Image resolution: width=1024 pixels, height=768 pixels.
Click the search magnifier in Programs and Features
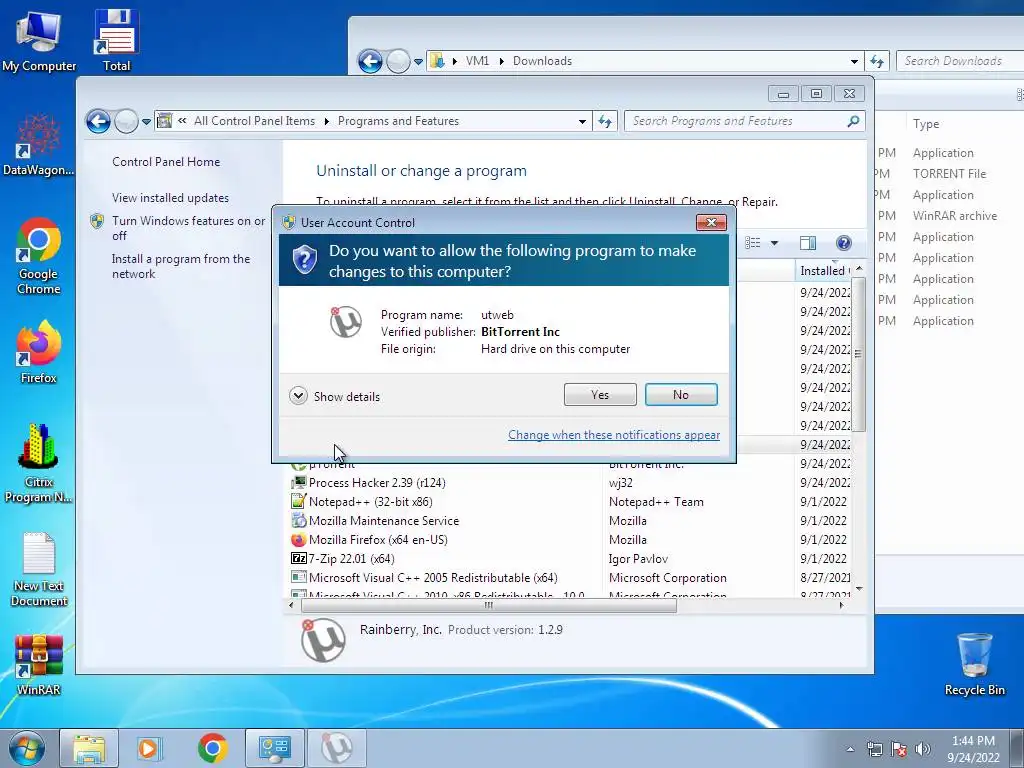pyautogui.click(x=853, y=121)
